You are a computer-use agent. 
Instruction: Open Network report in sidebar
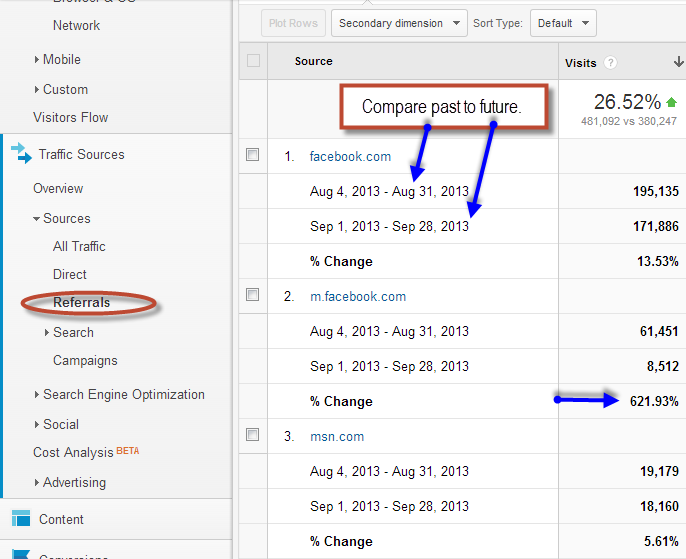tap(76, 25)
